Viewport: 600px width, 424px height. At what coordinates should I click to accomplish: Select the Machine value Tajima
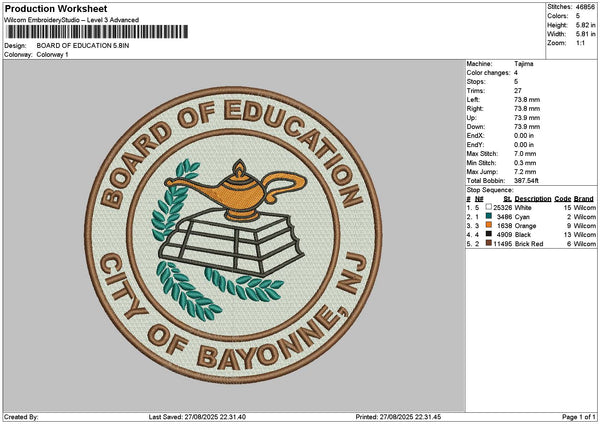[x=522, y=64]
